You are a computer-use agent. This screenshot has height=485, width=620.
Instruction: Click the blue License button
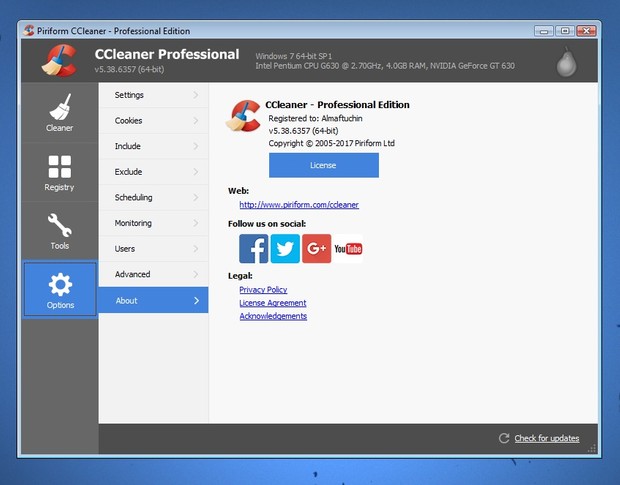click(x=324, y=165)
